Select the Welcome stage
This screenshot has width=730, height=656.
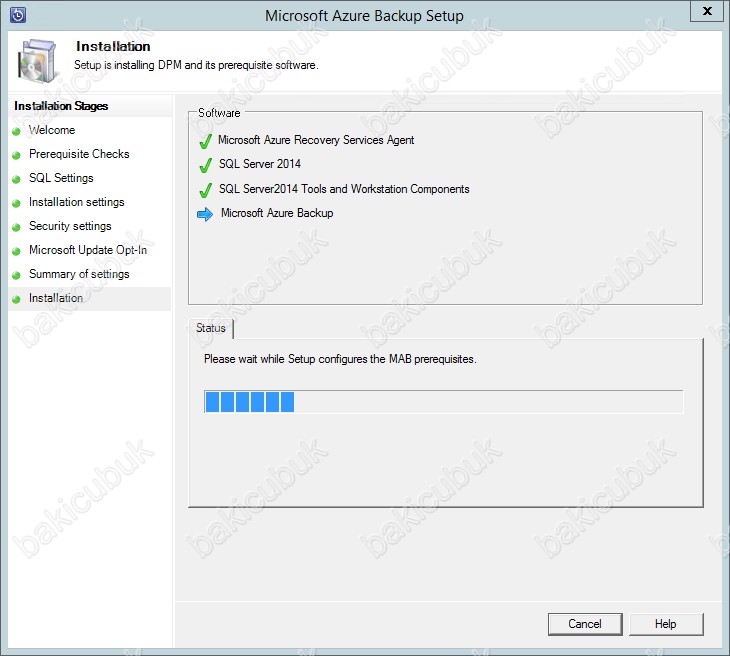click(52, 130)
